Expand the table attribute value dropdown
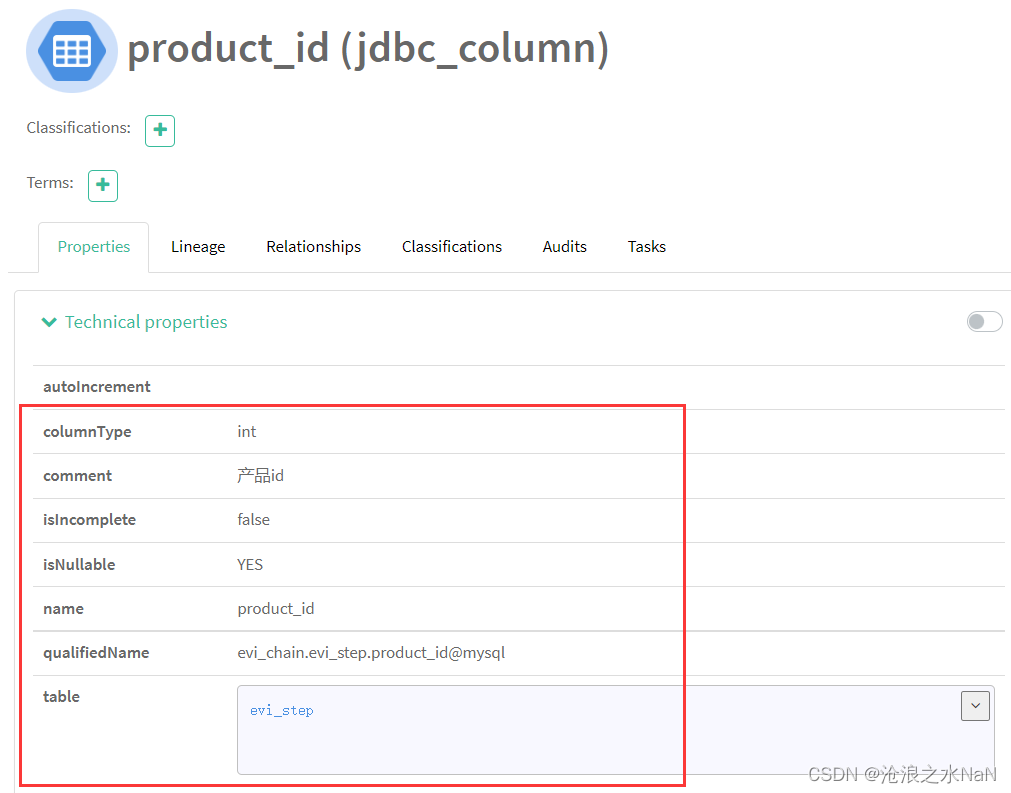This screenshot has width=1011, height=793. 975,705
